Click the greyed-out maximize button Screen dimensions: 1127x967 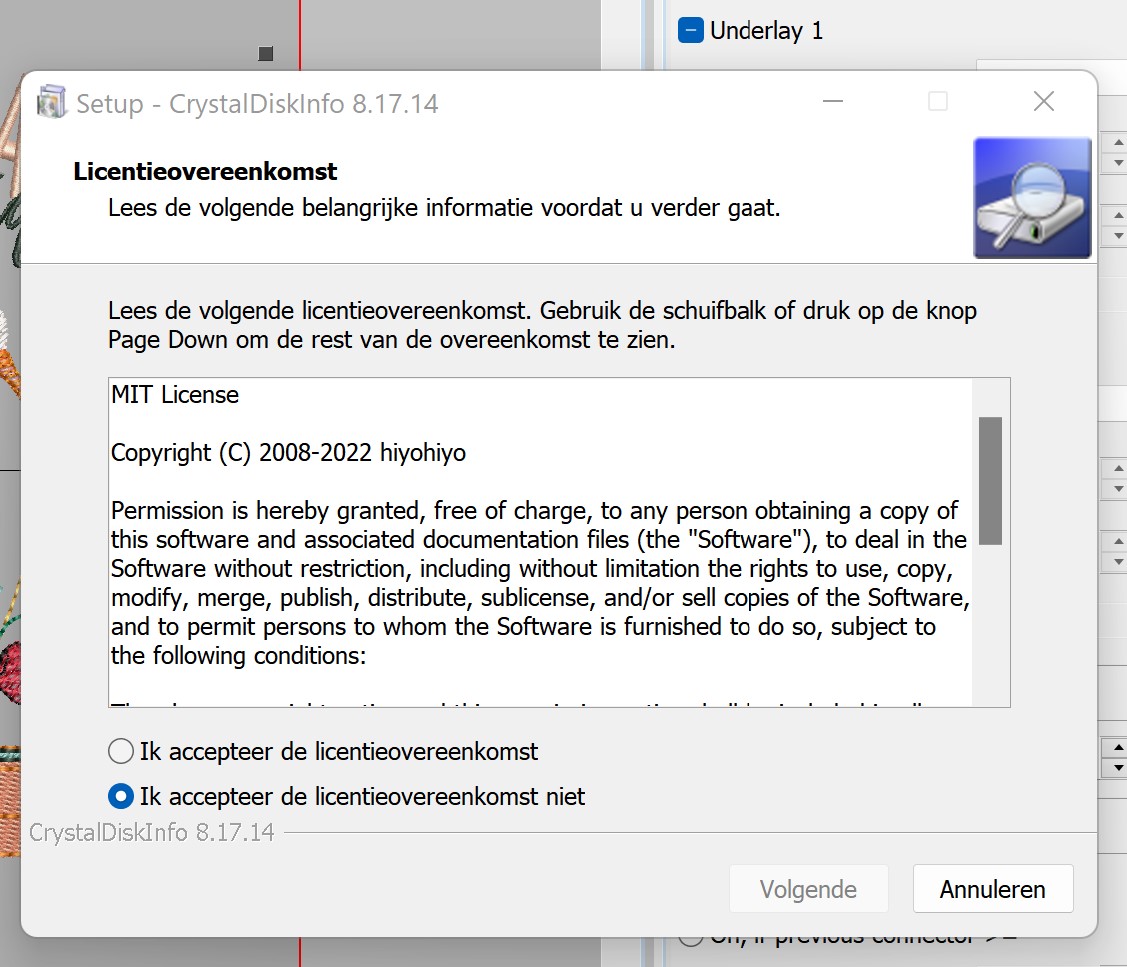[x=938, y=101]
